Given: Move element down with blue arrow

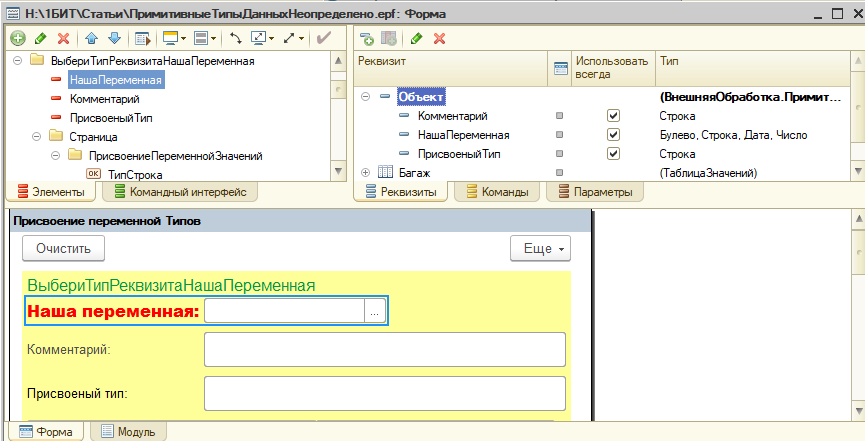Looking at the screenshot, I should pyautogui.click(x=113, y=38).
